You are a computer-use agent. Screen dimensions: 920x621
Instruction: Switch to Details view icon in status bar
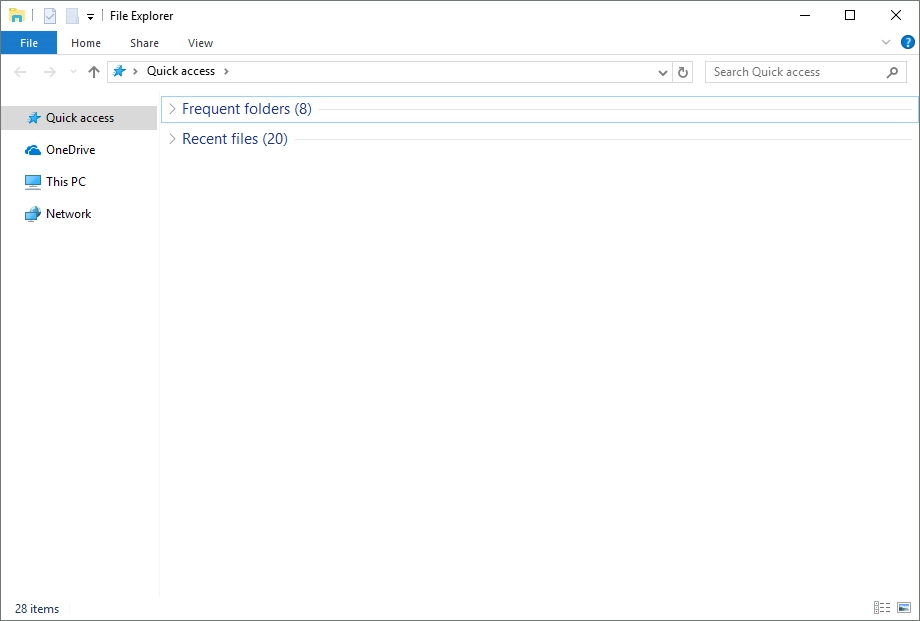pos(882,608)
